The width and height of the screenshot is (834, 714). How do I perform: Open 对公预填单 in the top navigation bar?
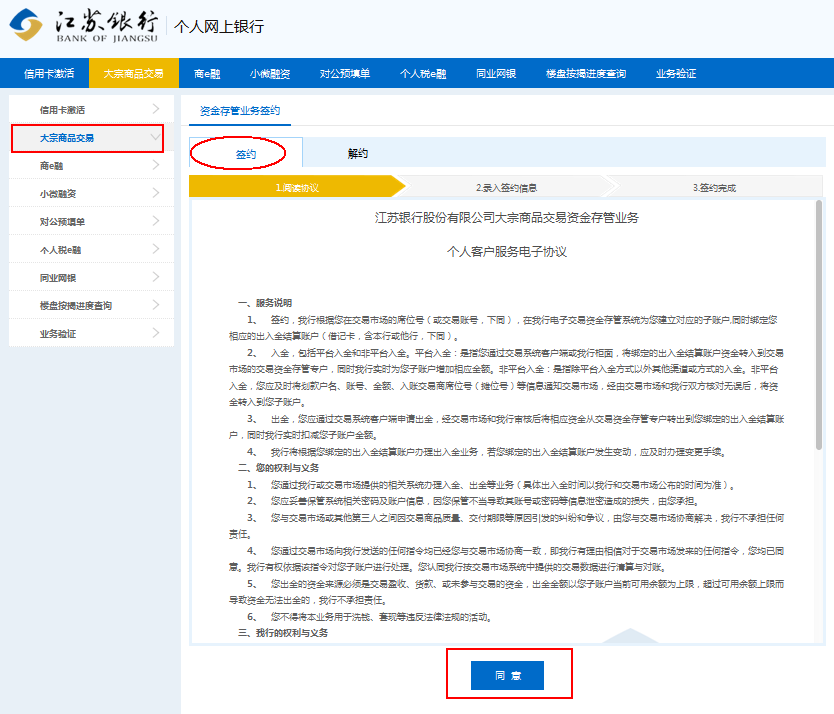click(x=345, y=73)
